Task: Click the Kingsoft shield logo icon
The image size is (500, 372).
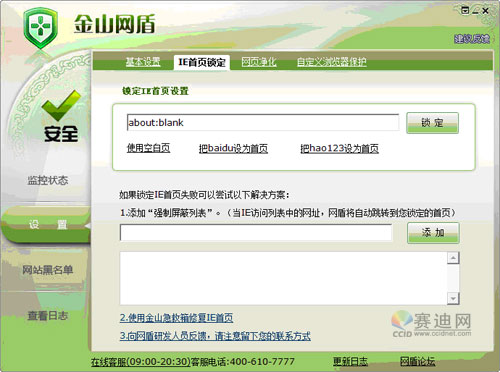Action: click(x=41, y=28)
